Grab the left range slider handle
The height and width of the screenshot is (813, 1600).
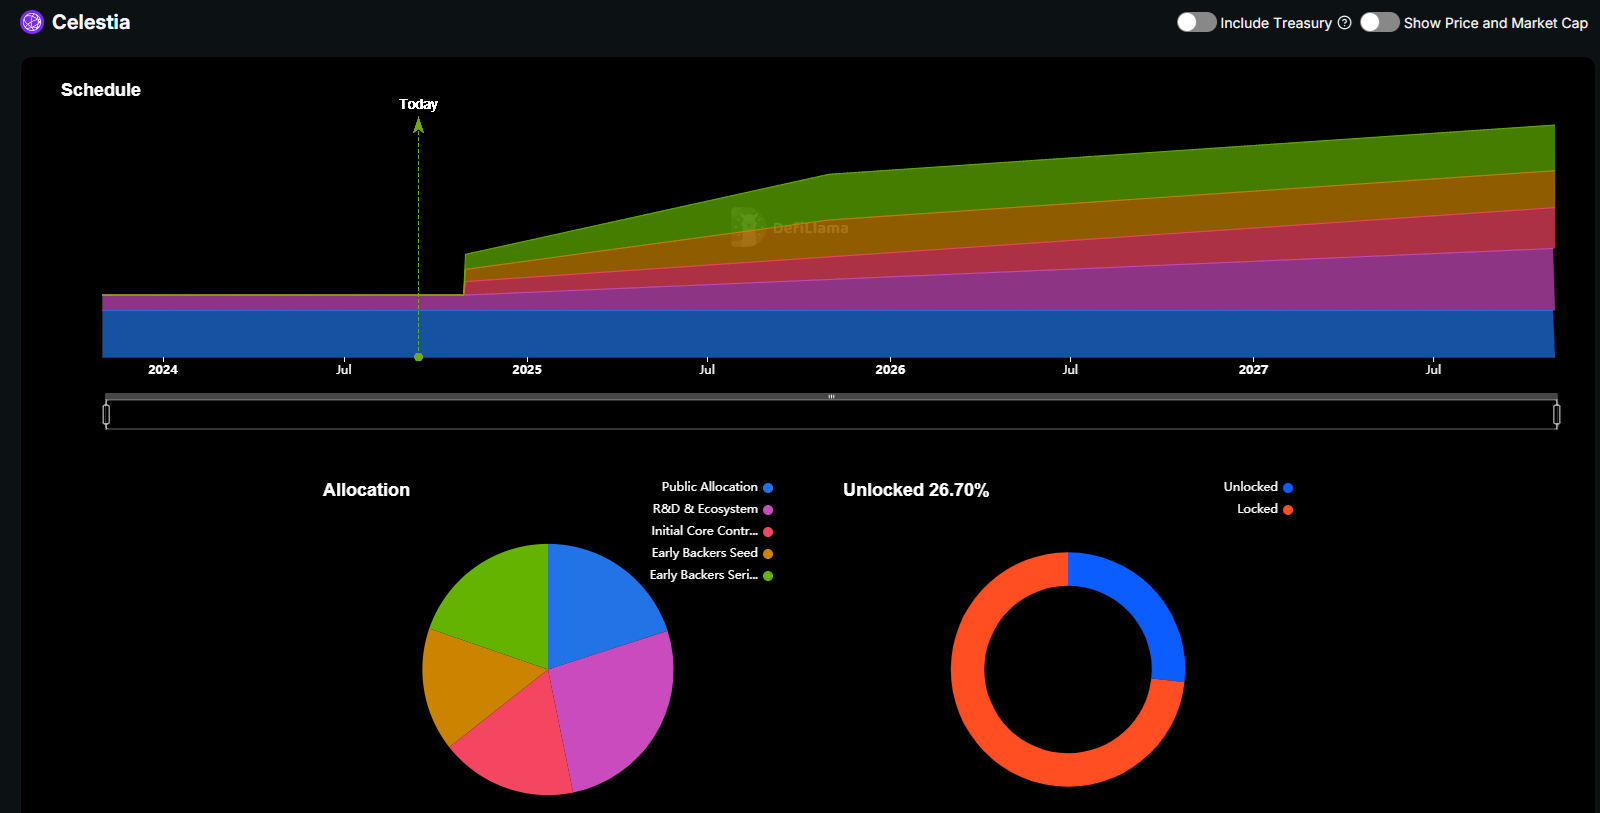pos(106,414)
